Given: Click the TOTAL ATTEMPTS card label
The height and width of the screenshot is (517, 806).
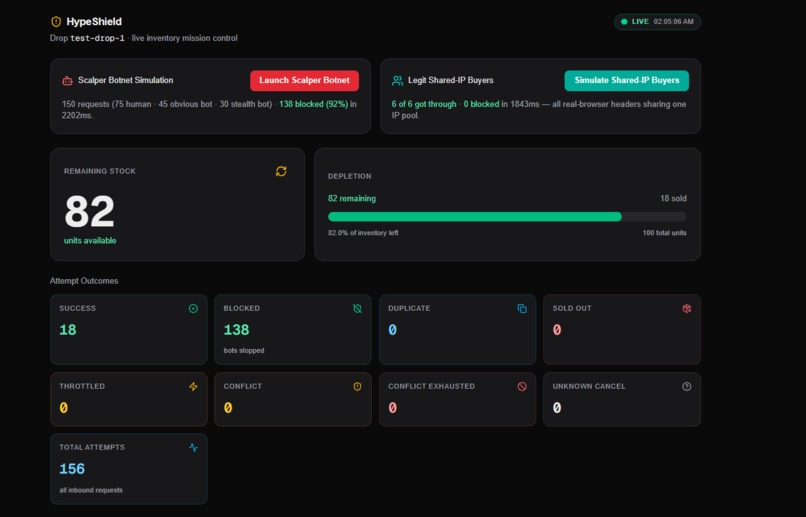Looking at the screenshot, I should pos(92,448).
